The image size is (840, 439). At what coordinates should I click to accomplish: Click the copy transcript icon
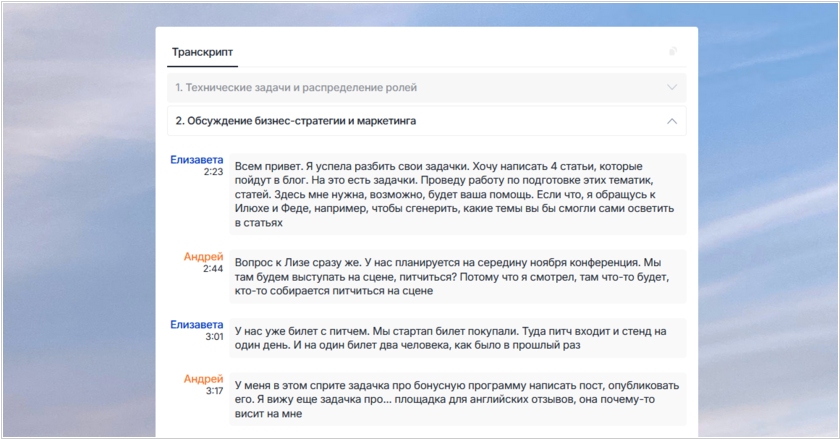click(x=673, y=51)
